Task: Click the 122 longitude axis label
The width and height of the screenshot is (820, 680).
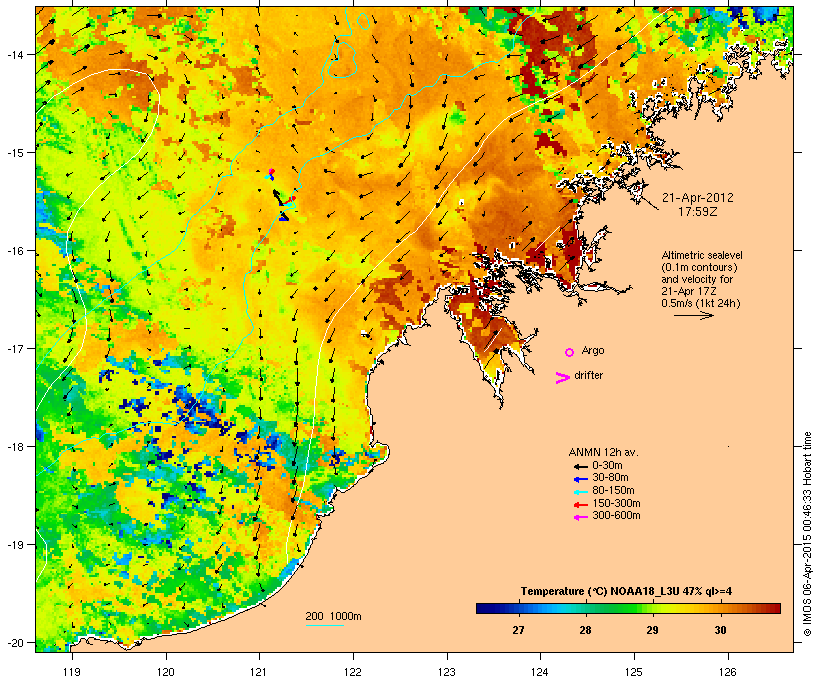Action: pyautogui.click(x=353, y=671)
